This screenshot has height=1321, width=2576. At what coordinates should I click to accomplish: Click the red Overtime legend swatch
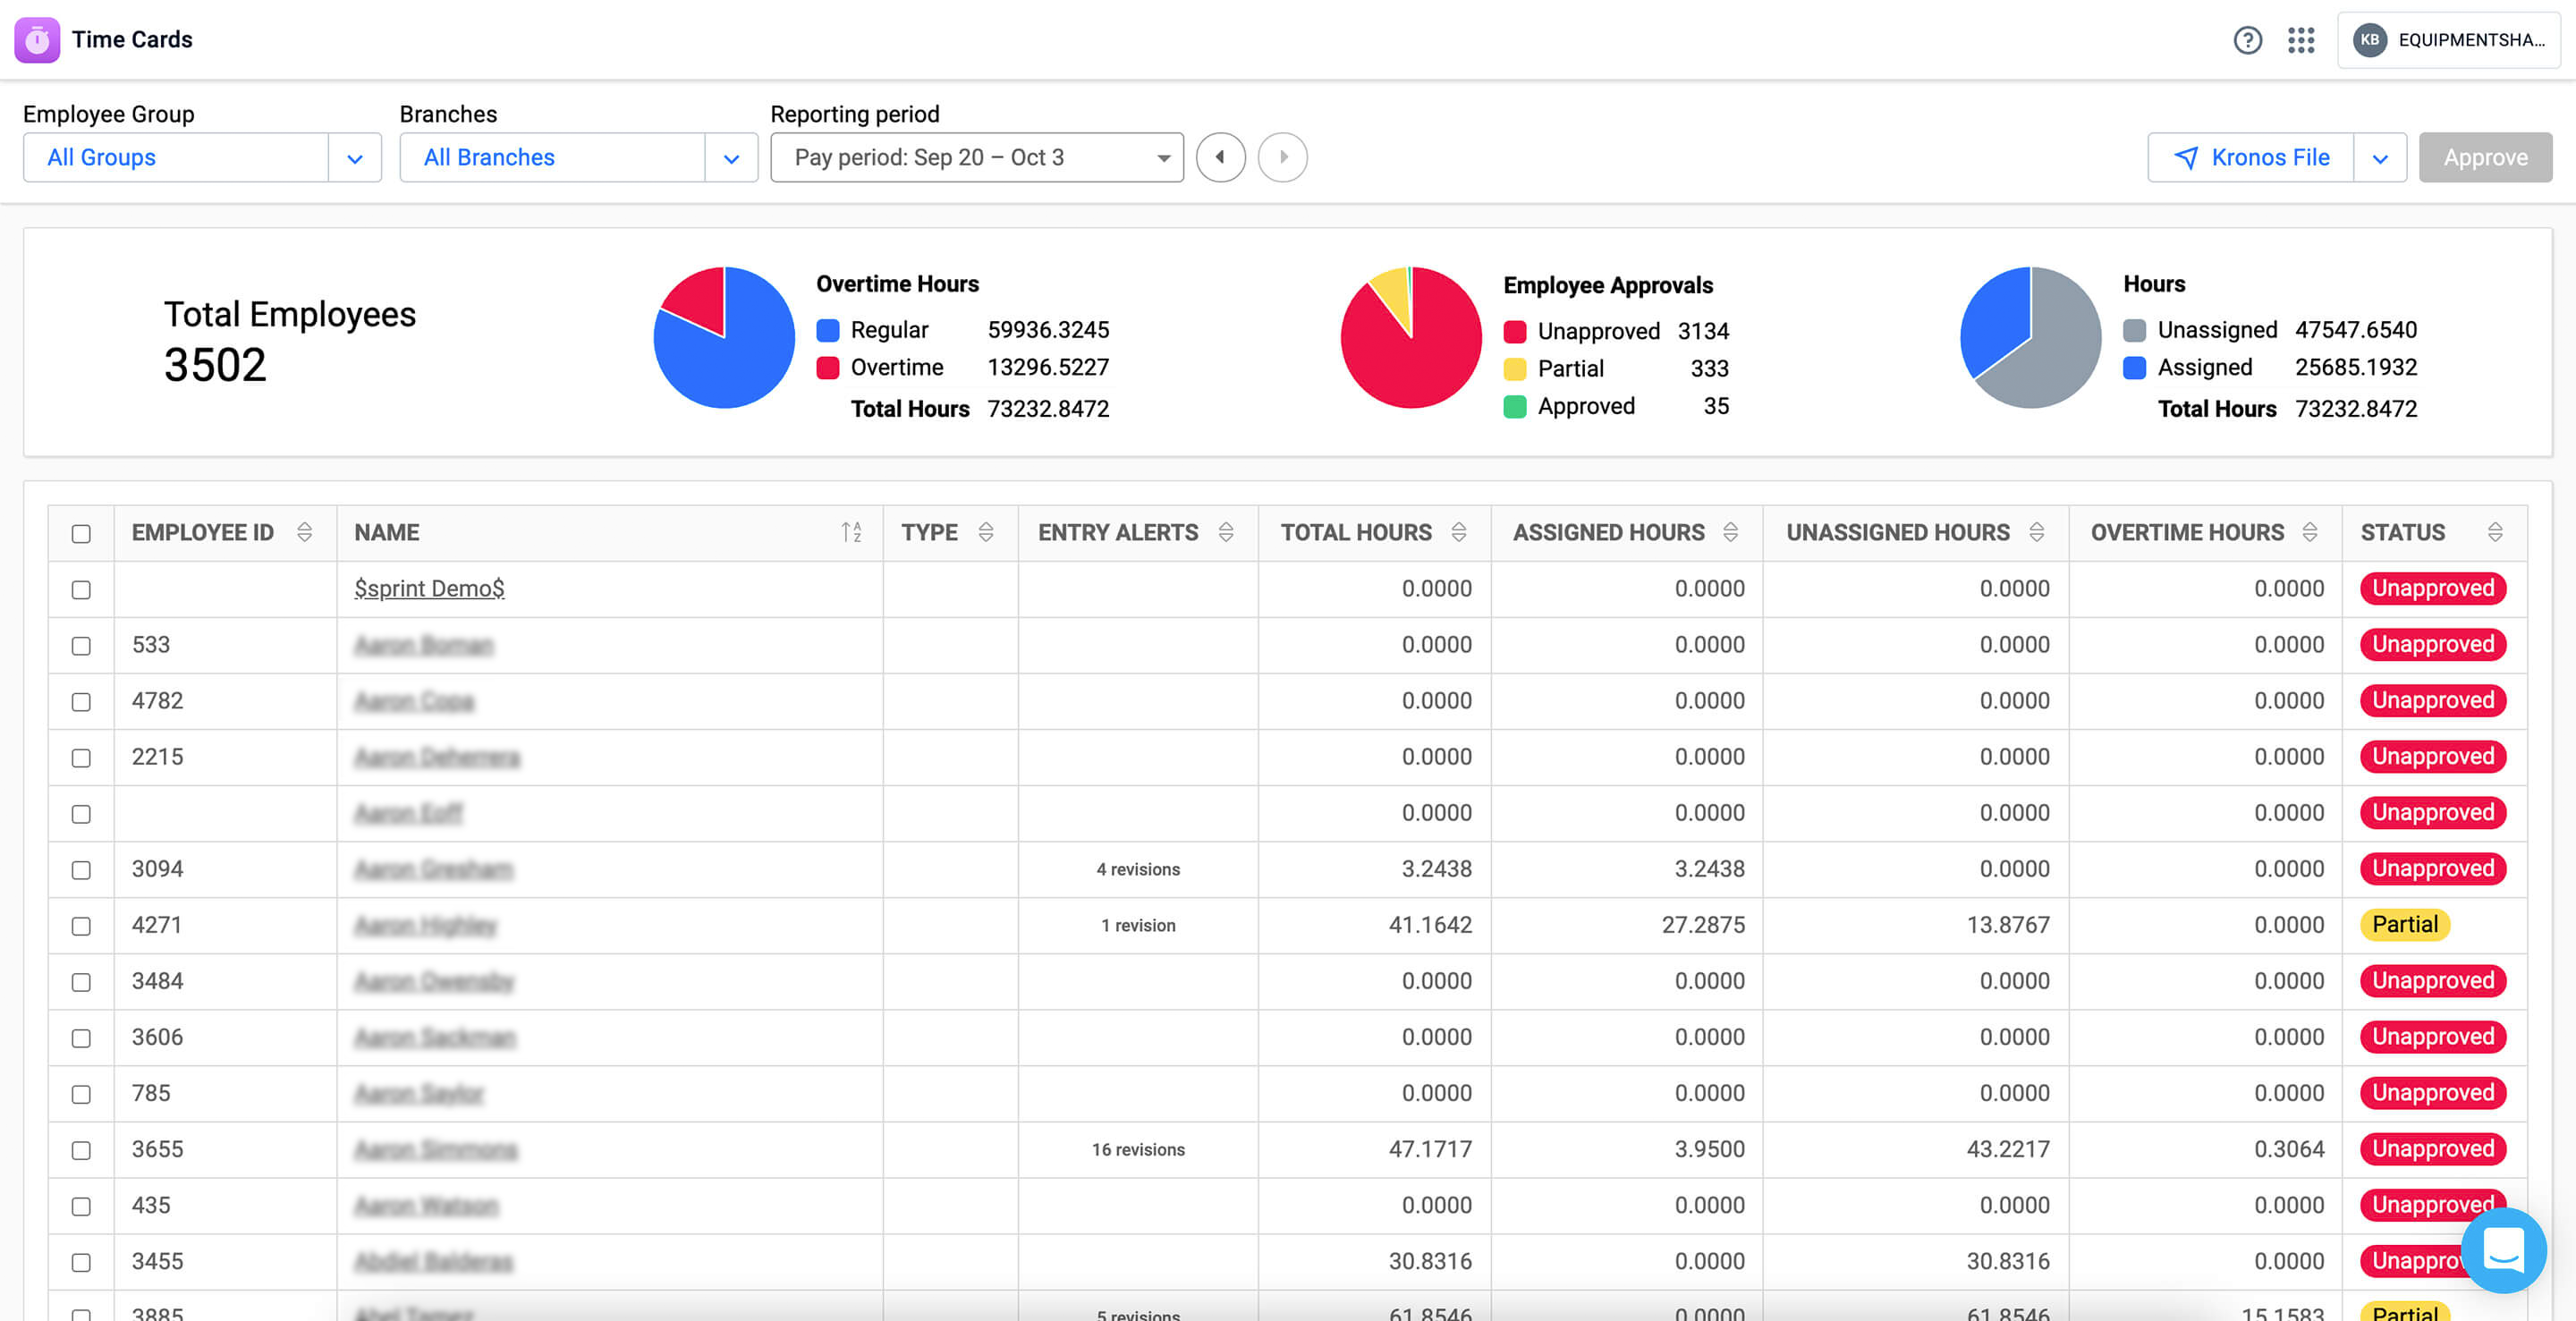(828, 368)
